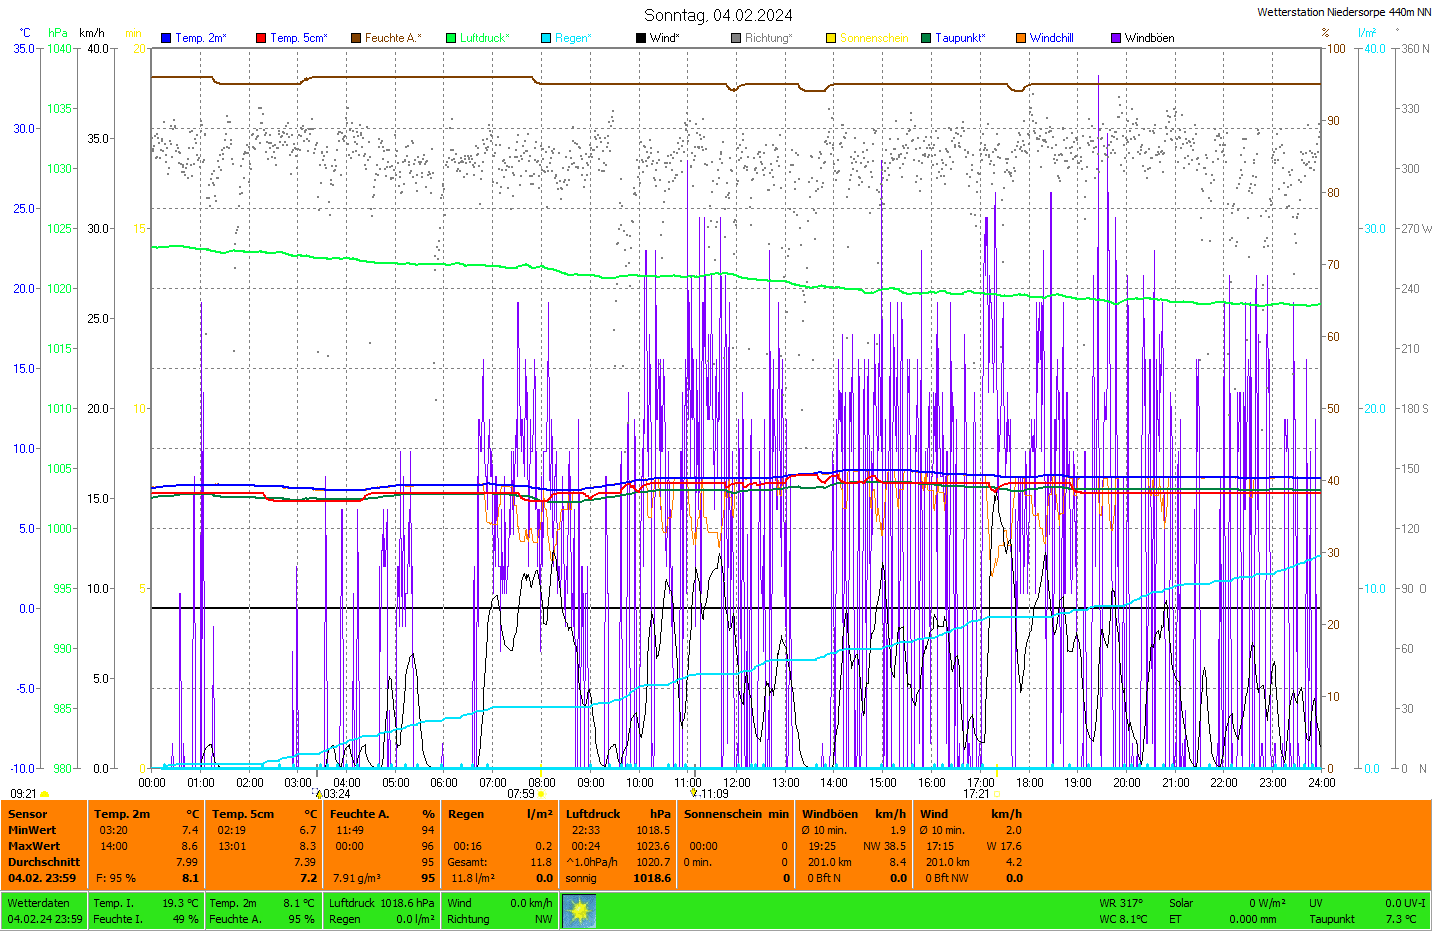Screen dimensions: 1432x931
Task: Toggle the Taupunkt series via its legend label
Action: (959, 38)
